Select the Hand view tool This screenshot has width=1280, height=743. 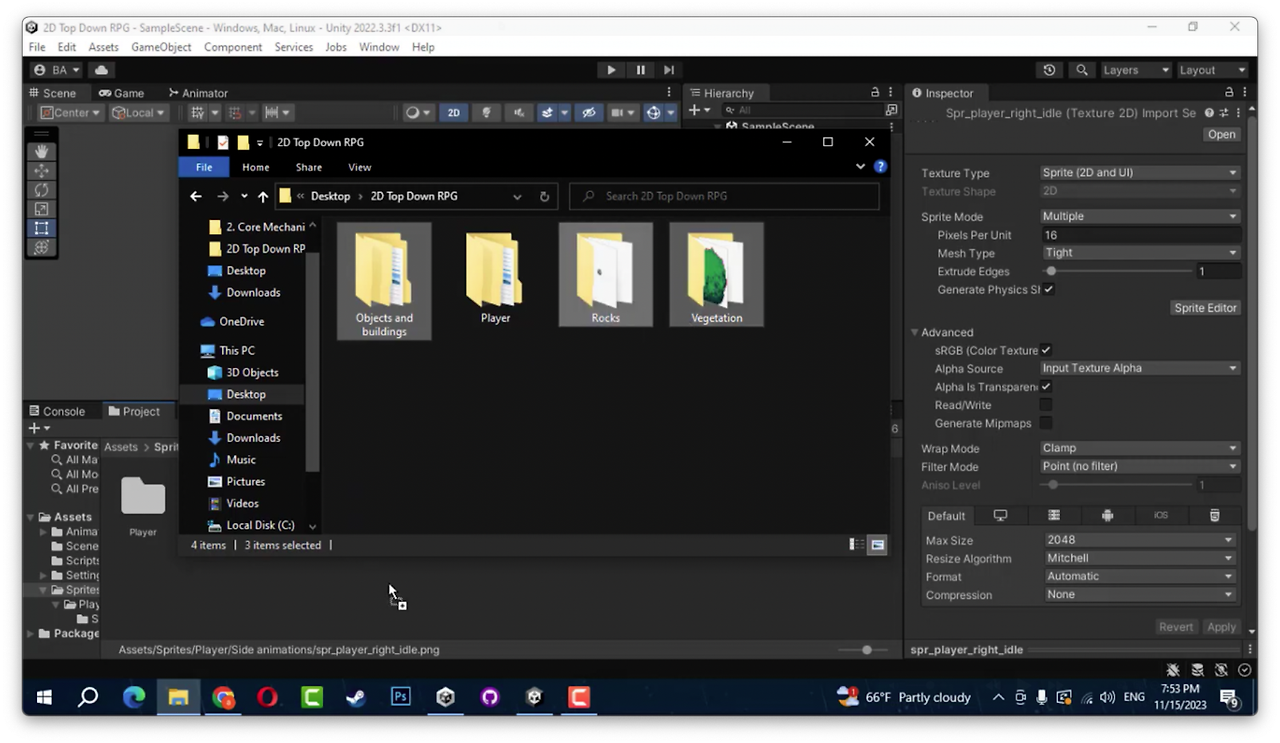(41, 151)
